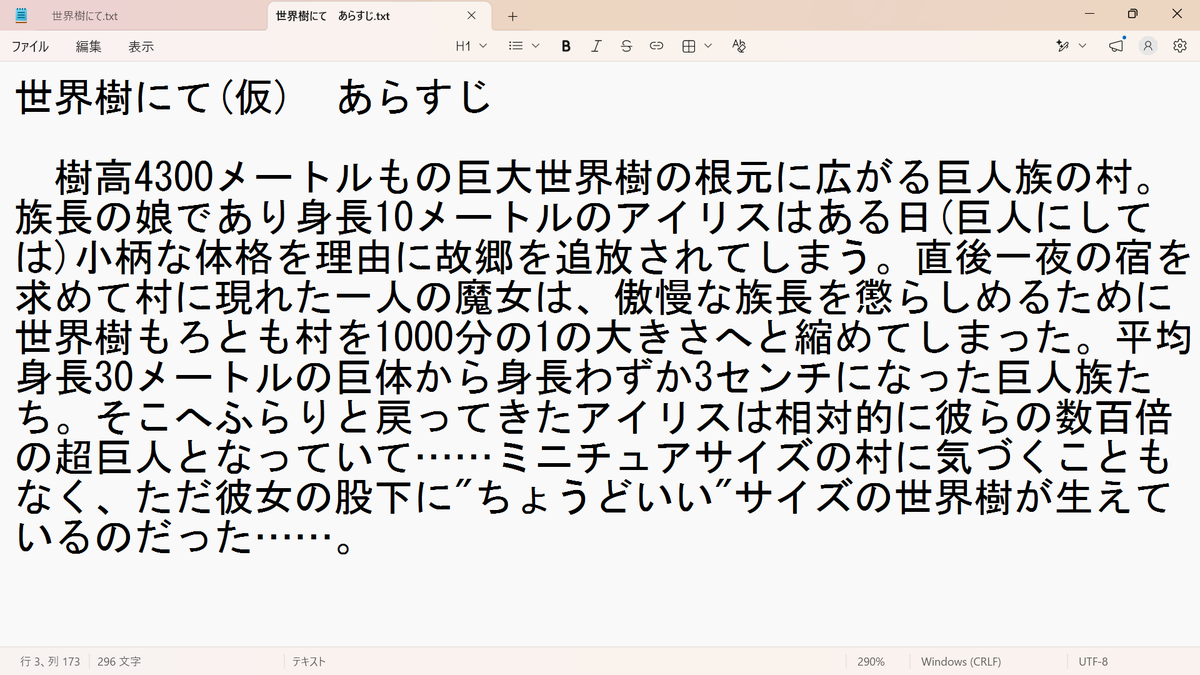Viewport: 1200px width, 675px height.
Task: Toggle bold formatting
Action: [x=566, y=46]
